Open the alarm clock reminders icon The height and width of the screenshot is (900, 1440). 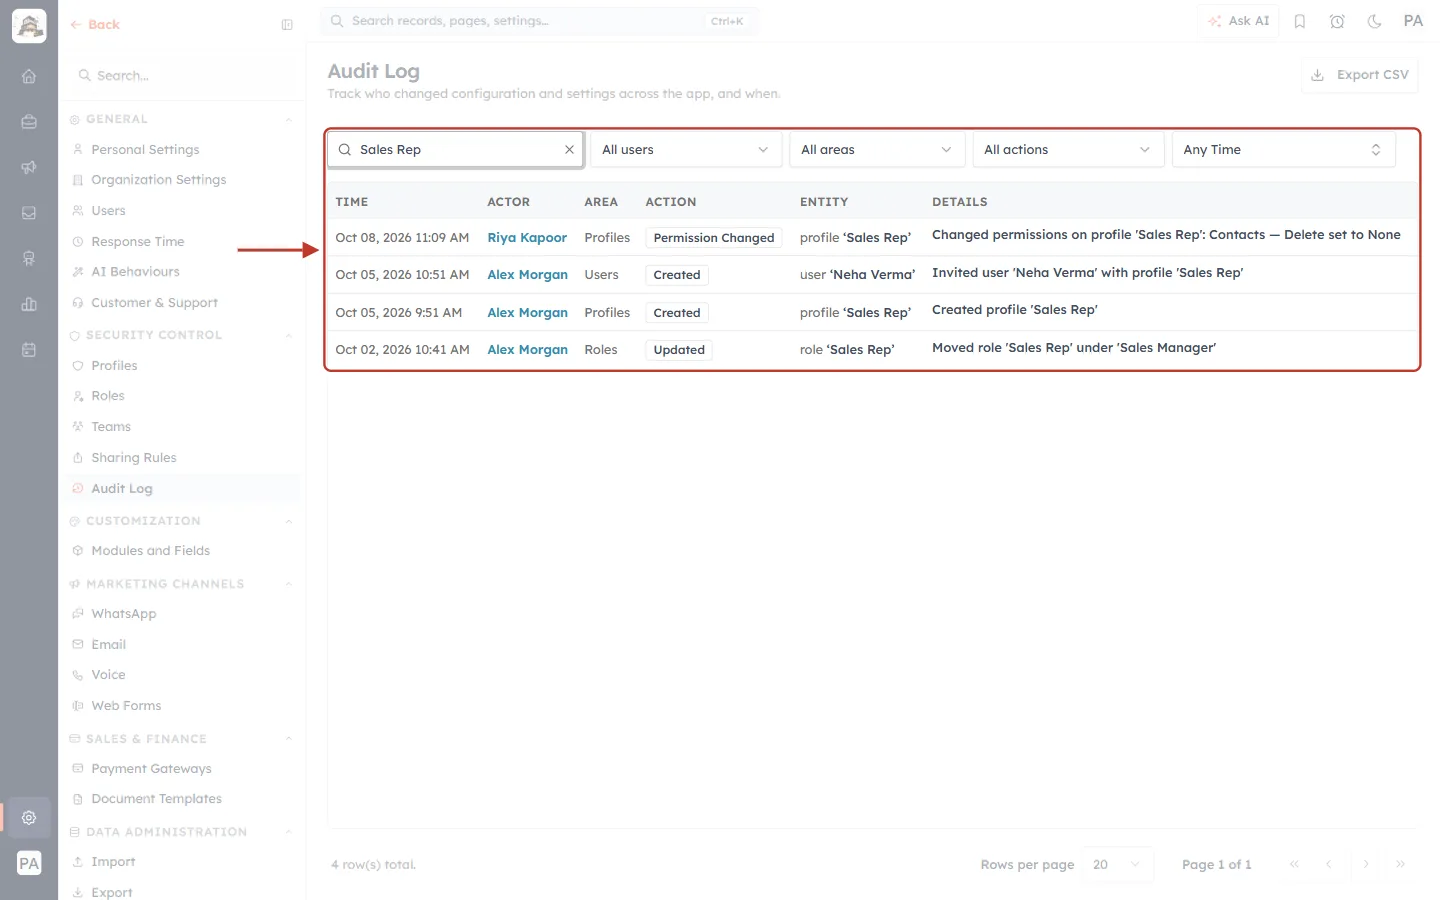pos(1337,21)
